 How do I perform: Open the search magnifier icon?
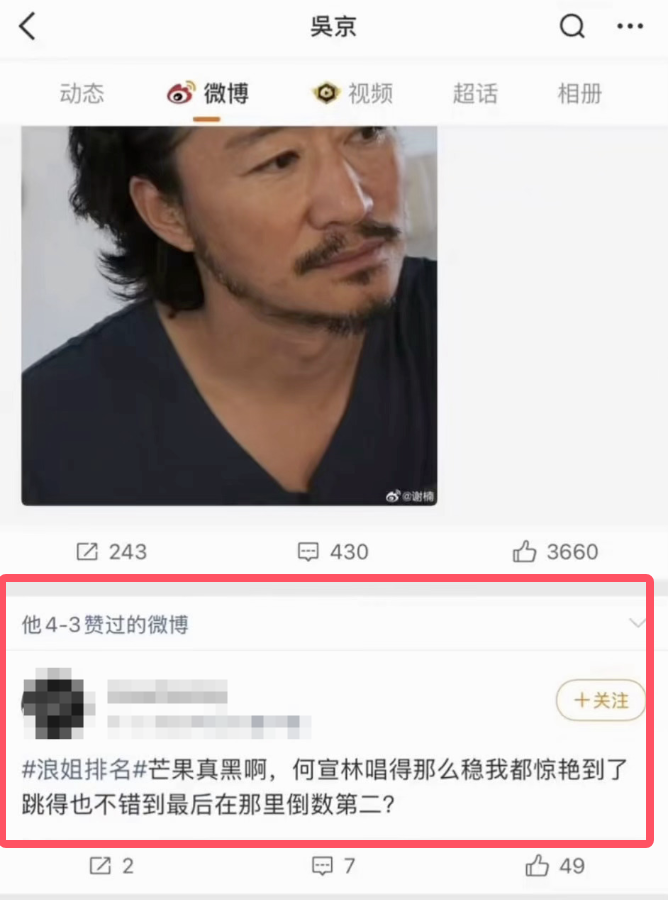click(572, 26)
